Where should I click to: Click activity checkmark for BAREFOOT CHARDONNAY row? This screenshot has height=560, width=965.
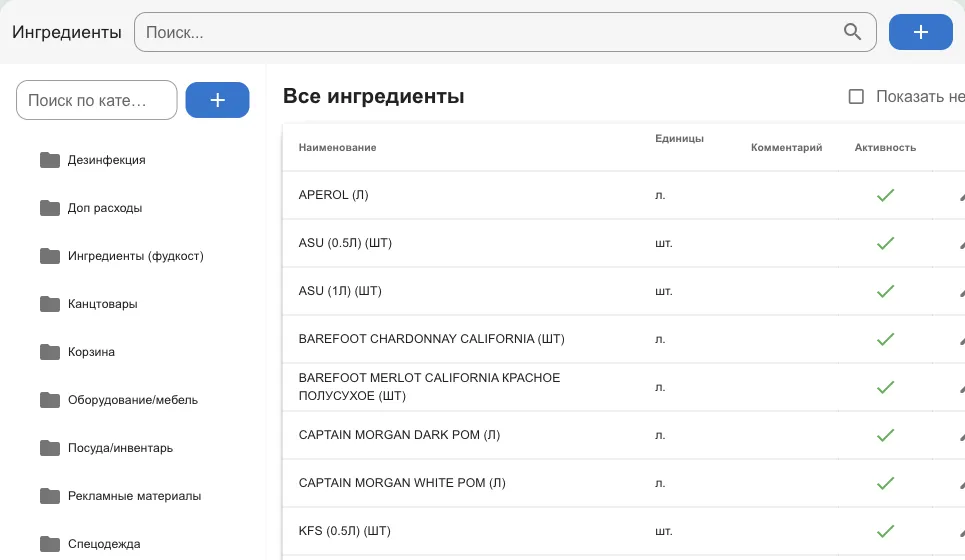pyautogui.click(x=885, y=339)
